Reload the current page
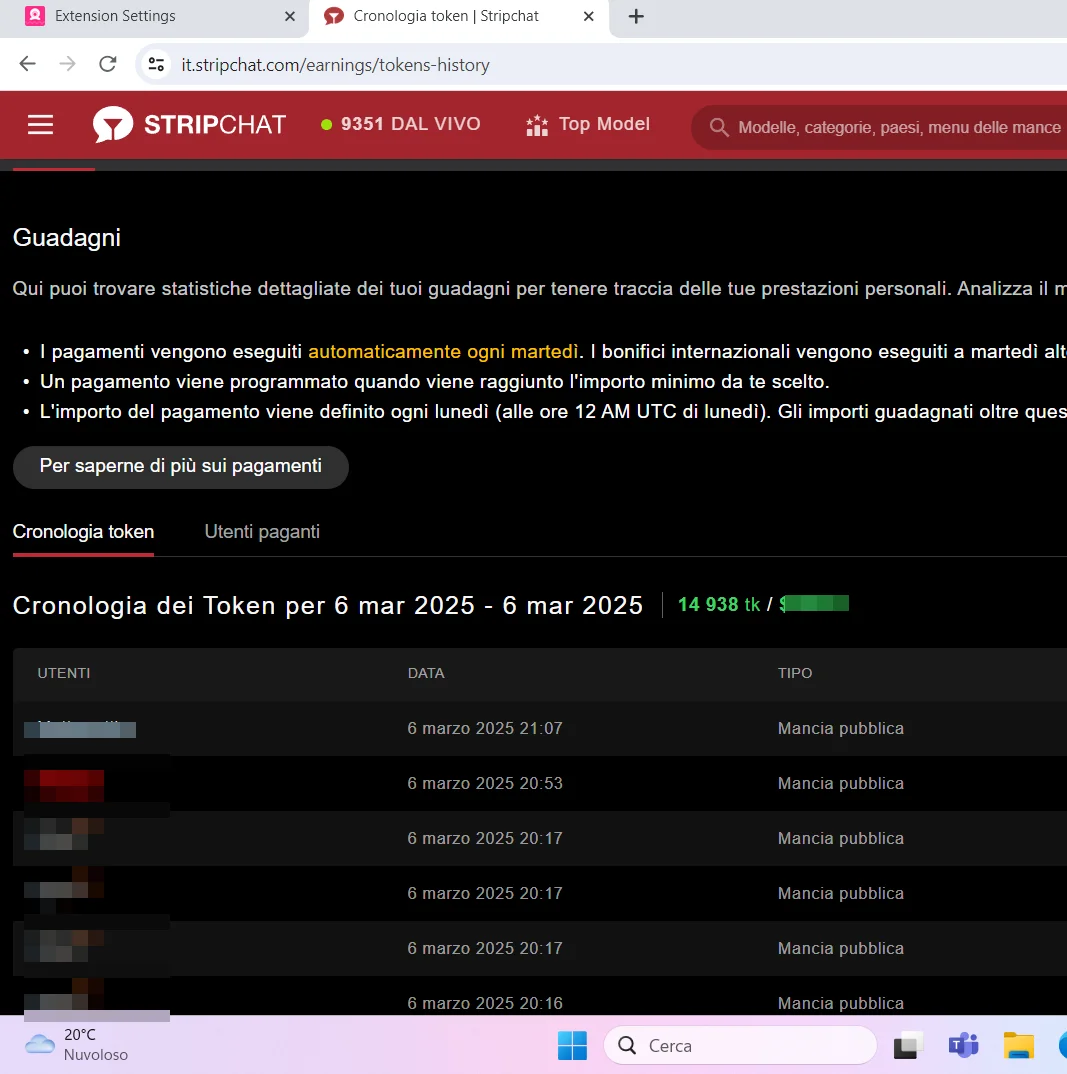Image resolution: width=1067 pixels, height=1074 pixels. point(107,65)
